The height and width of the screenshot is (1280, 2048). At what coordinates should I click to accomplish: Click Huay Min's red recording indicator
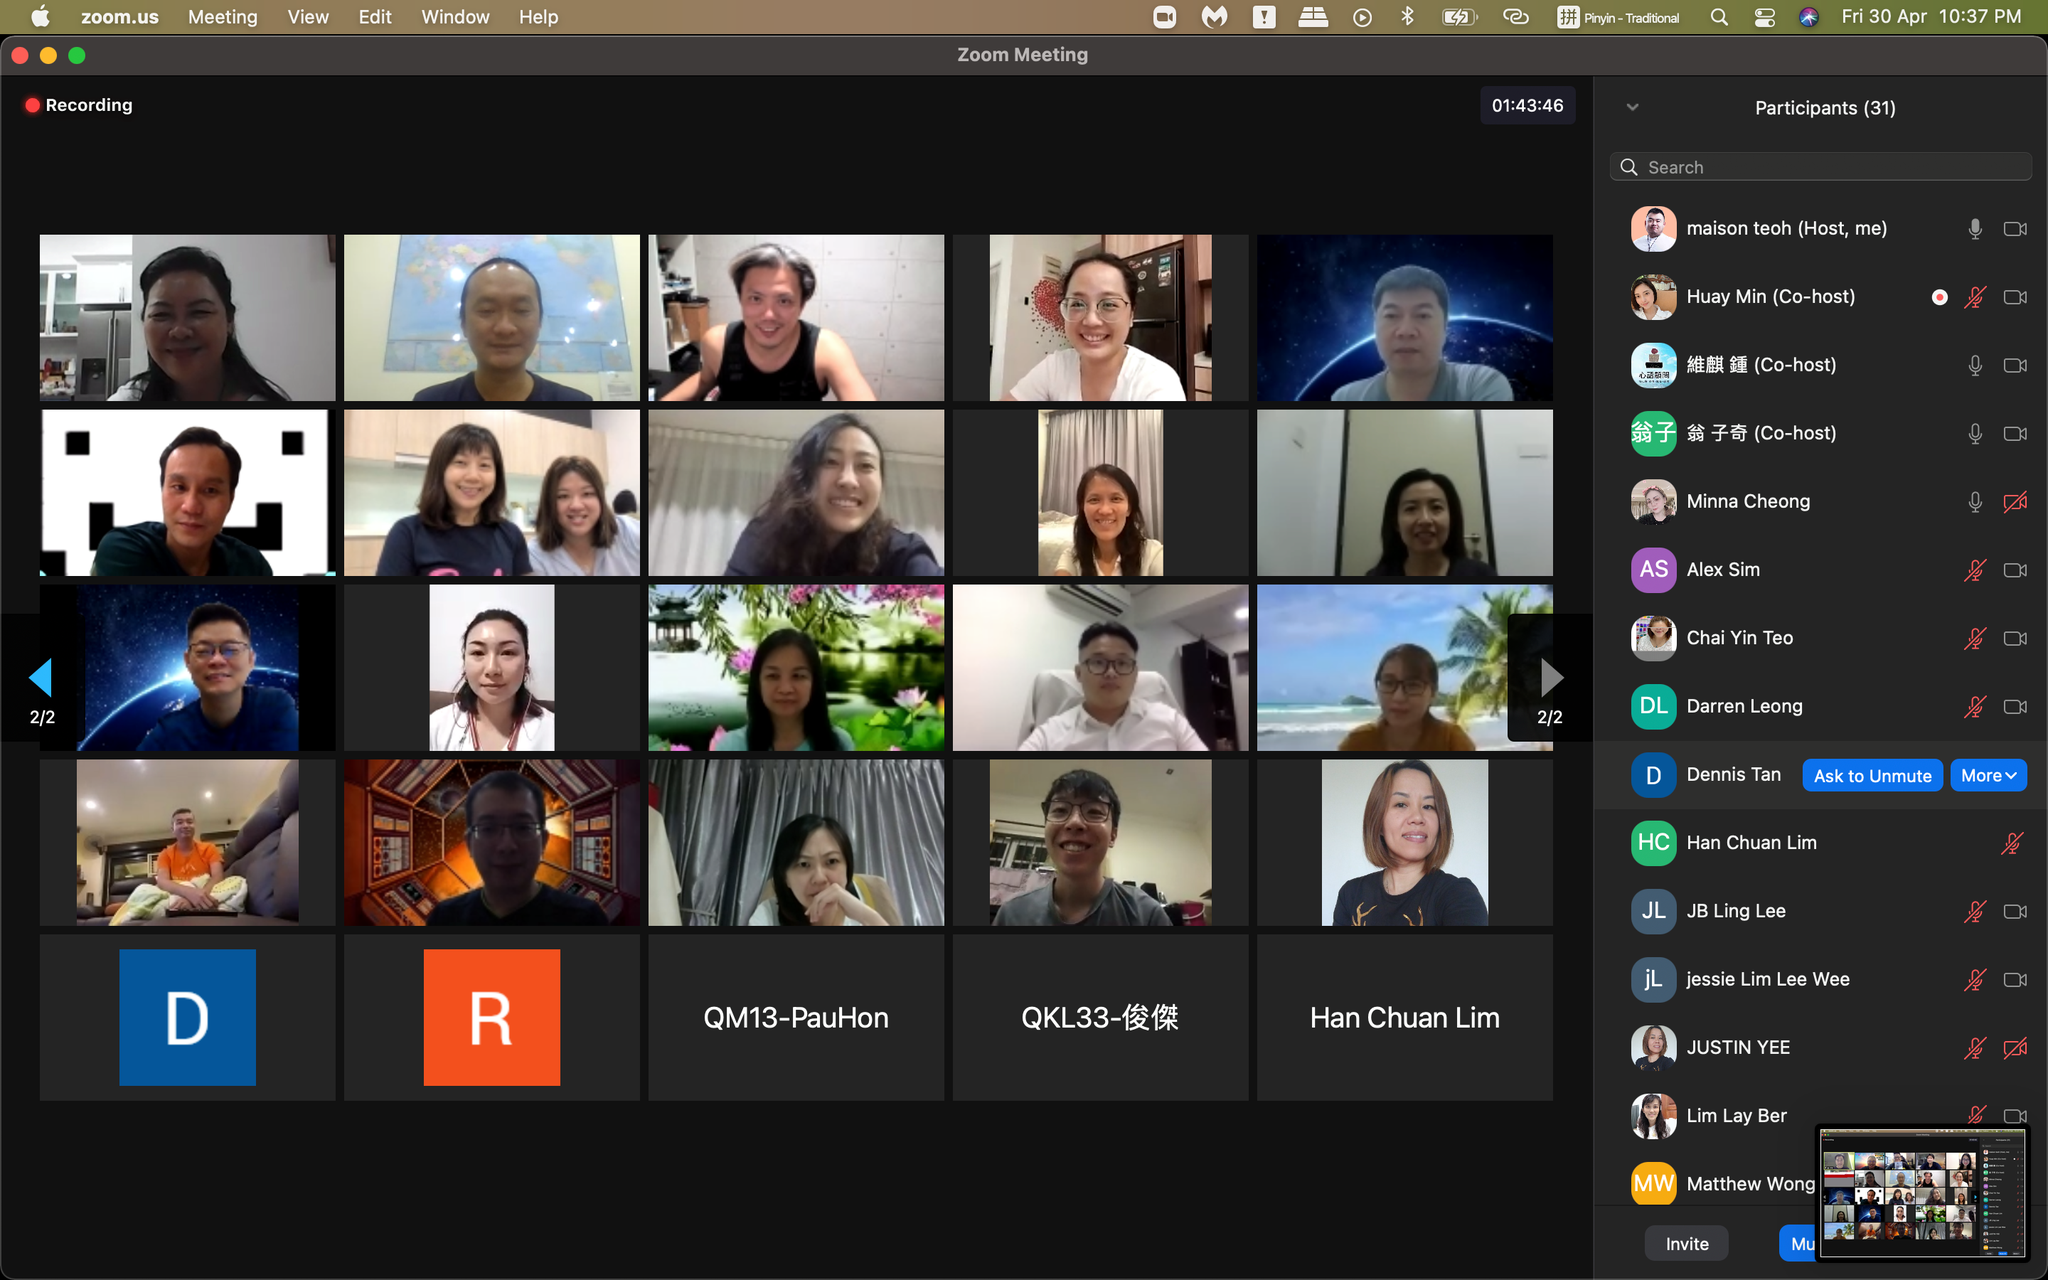pos(1939,297)
